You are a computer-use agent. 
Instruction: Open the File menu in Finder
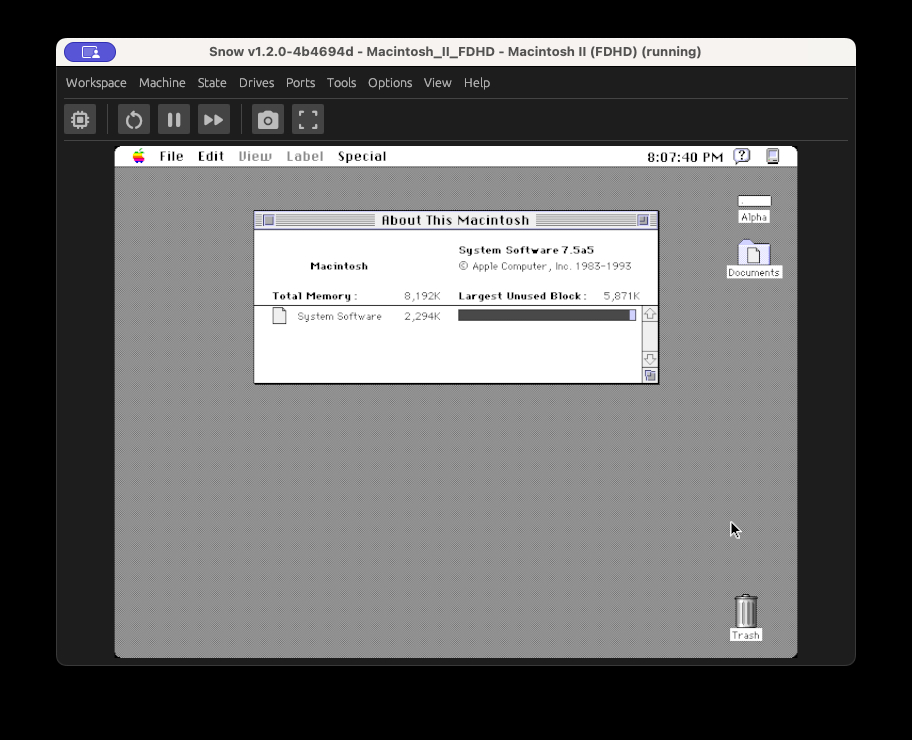point(171,156)
